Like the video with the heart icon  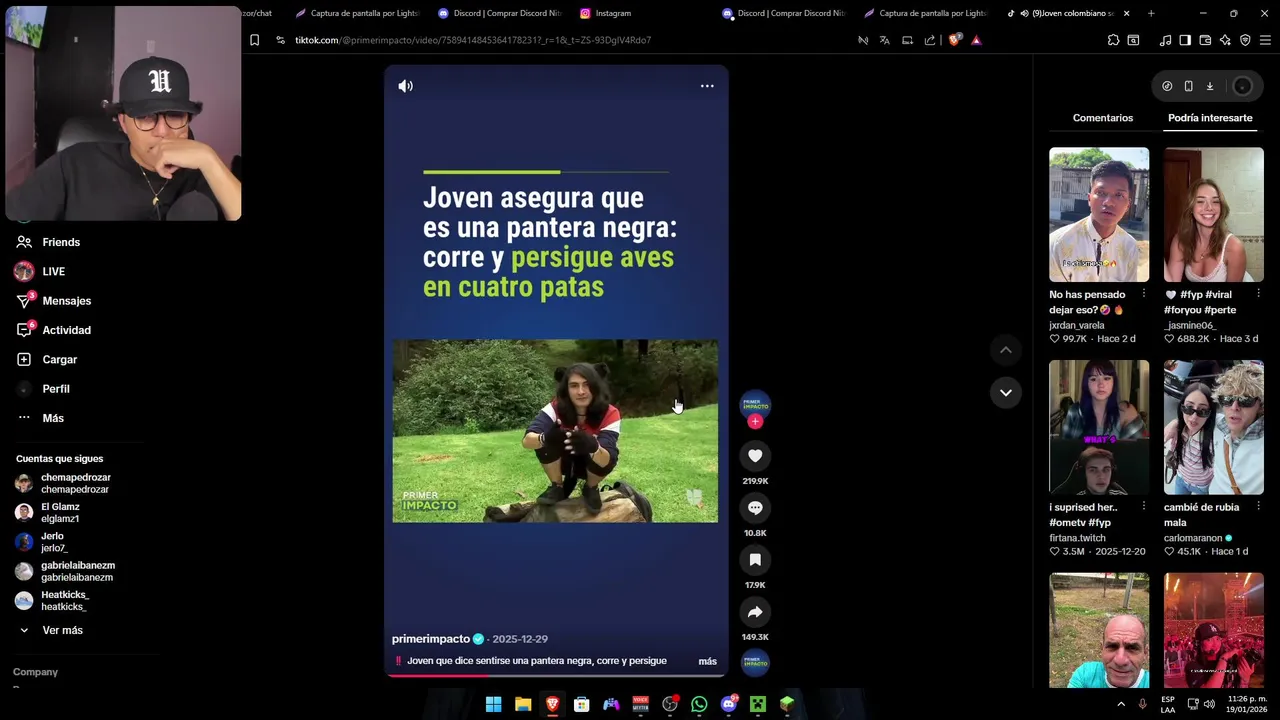(755, 456)
